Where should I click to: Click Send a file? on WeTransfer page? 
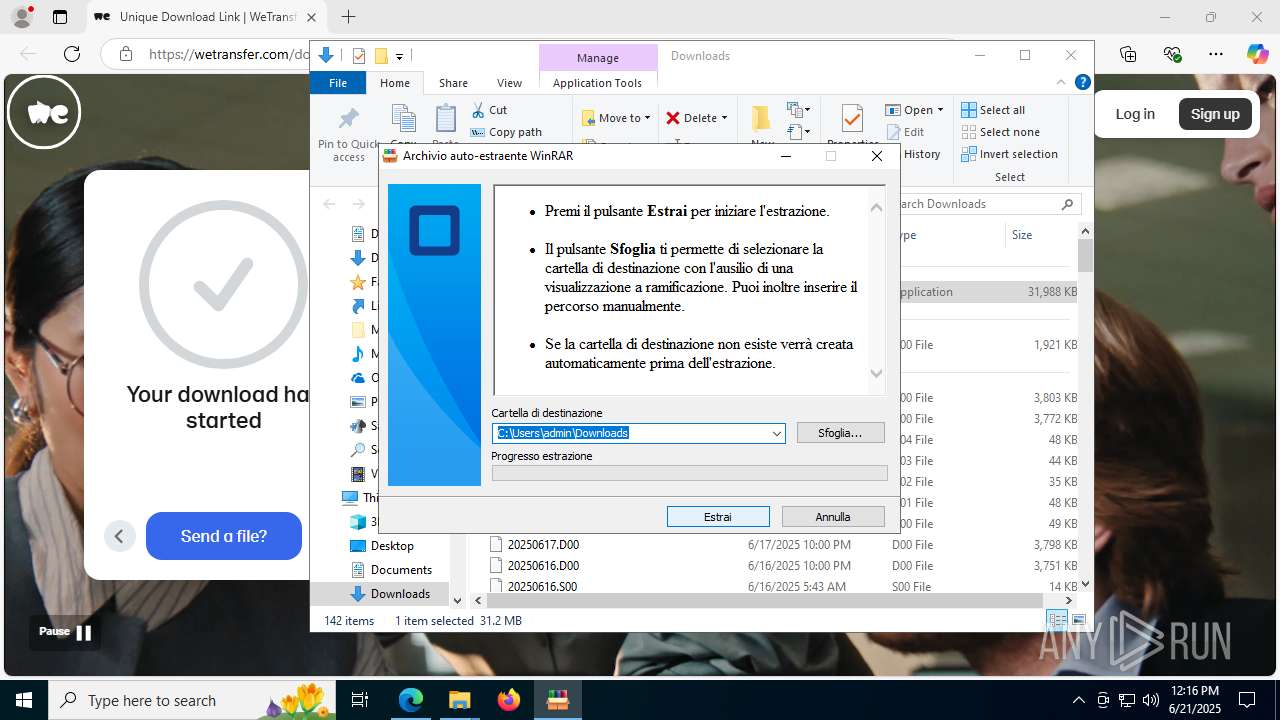click(224, 536)
